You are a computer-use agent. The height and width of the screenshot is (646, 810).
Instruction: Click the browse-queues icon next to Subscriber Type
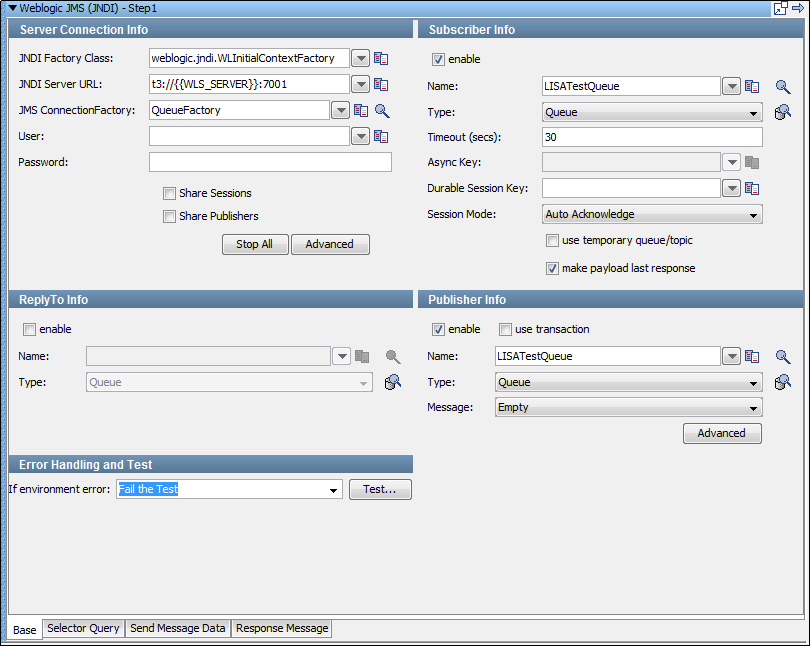[x=783, y=112]
